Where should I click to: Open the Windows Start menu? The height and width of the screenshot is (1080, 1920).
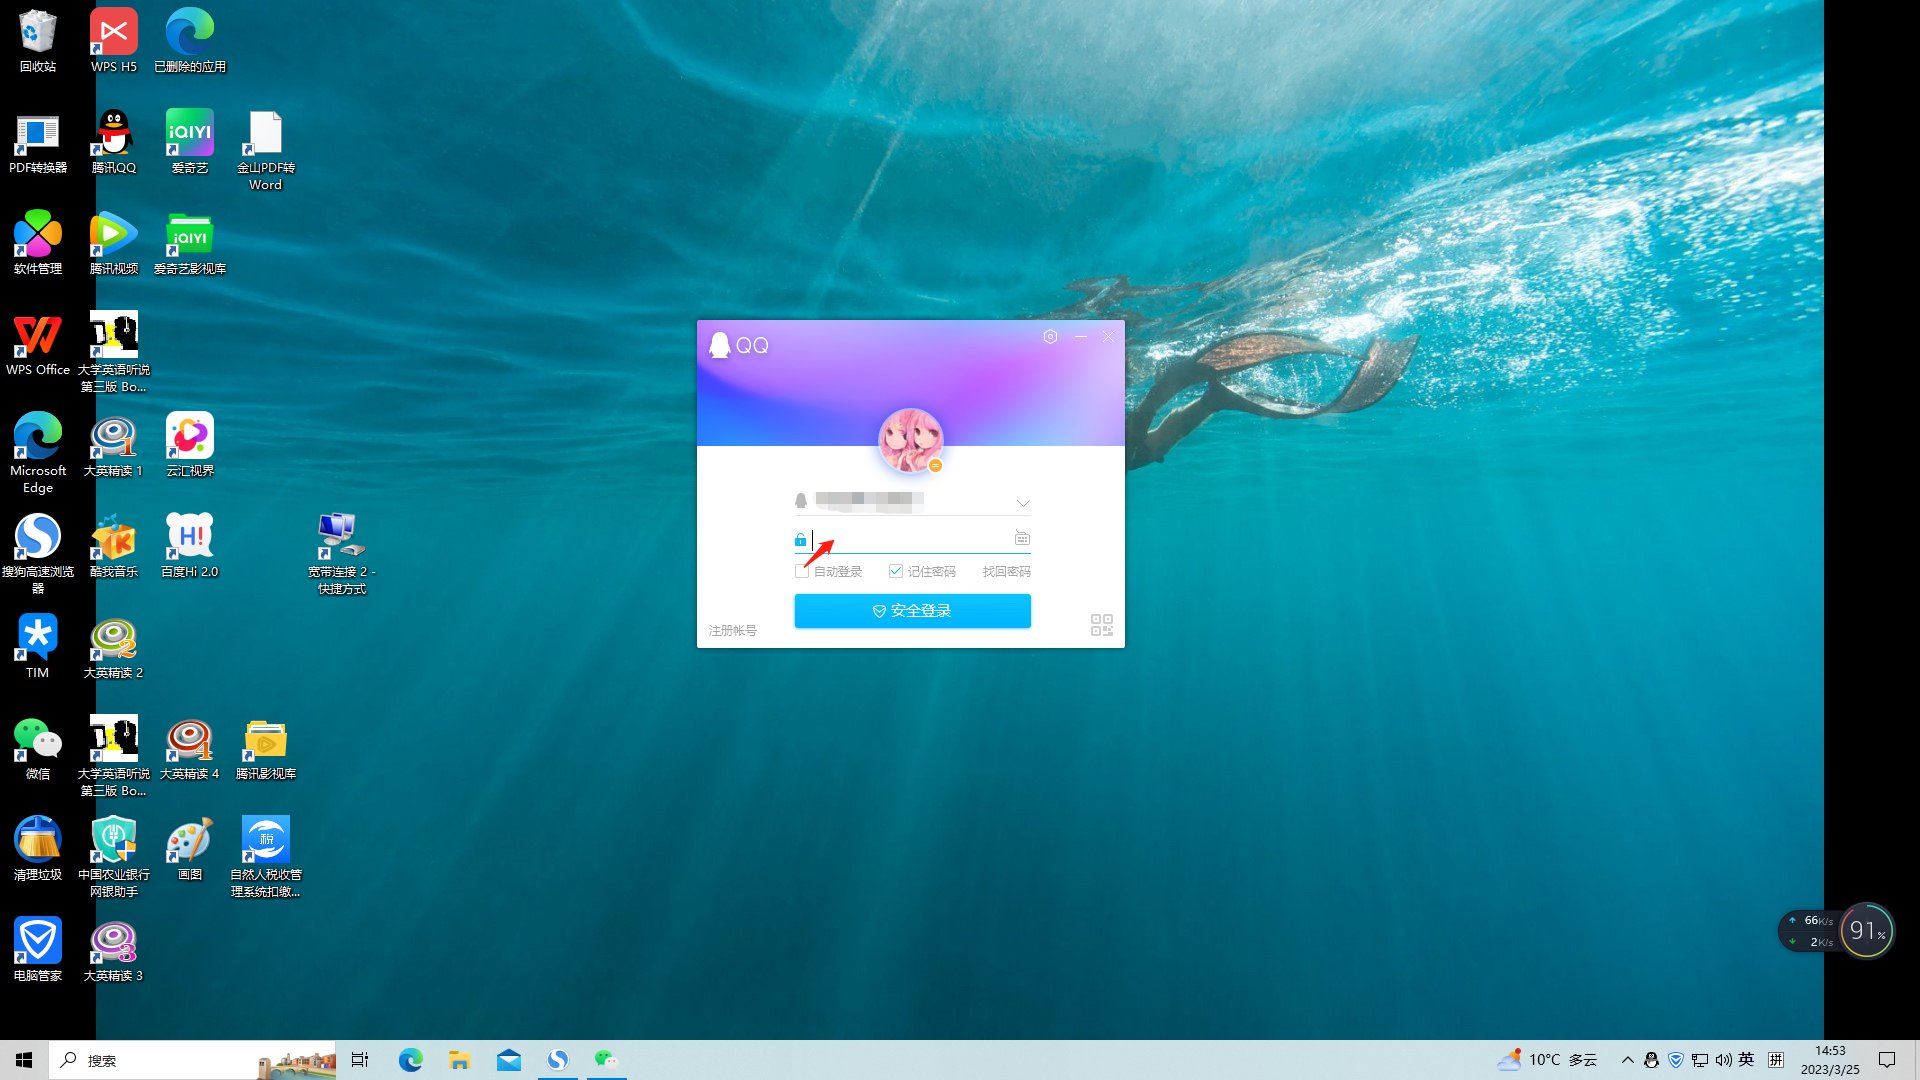tap(24, 1060)
